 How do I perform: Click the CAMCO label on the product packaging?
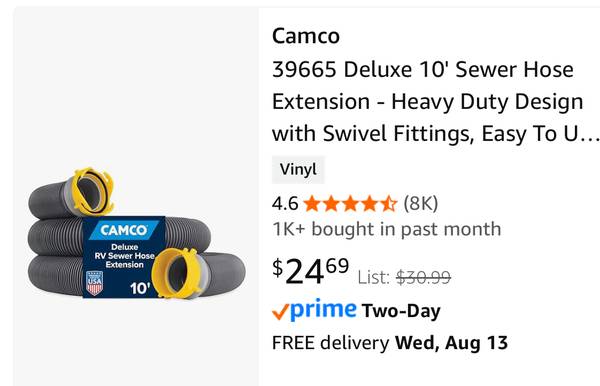click(124, 230)
